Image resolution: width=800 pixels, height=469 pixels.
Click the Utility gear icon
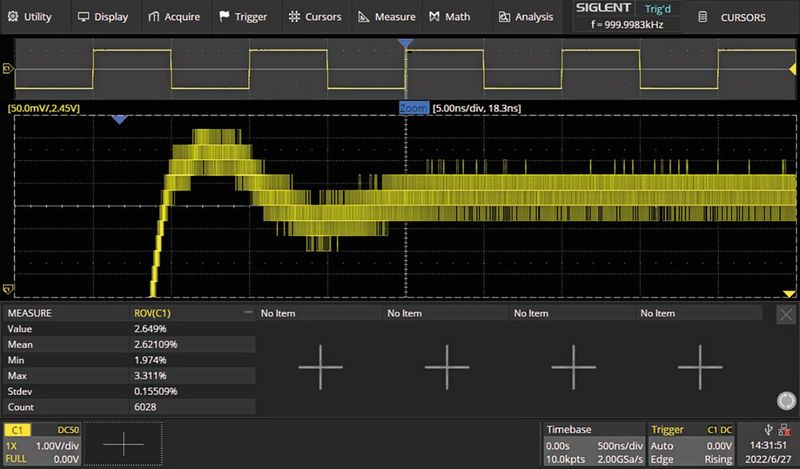coord(13,17)
